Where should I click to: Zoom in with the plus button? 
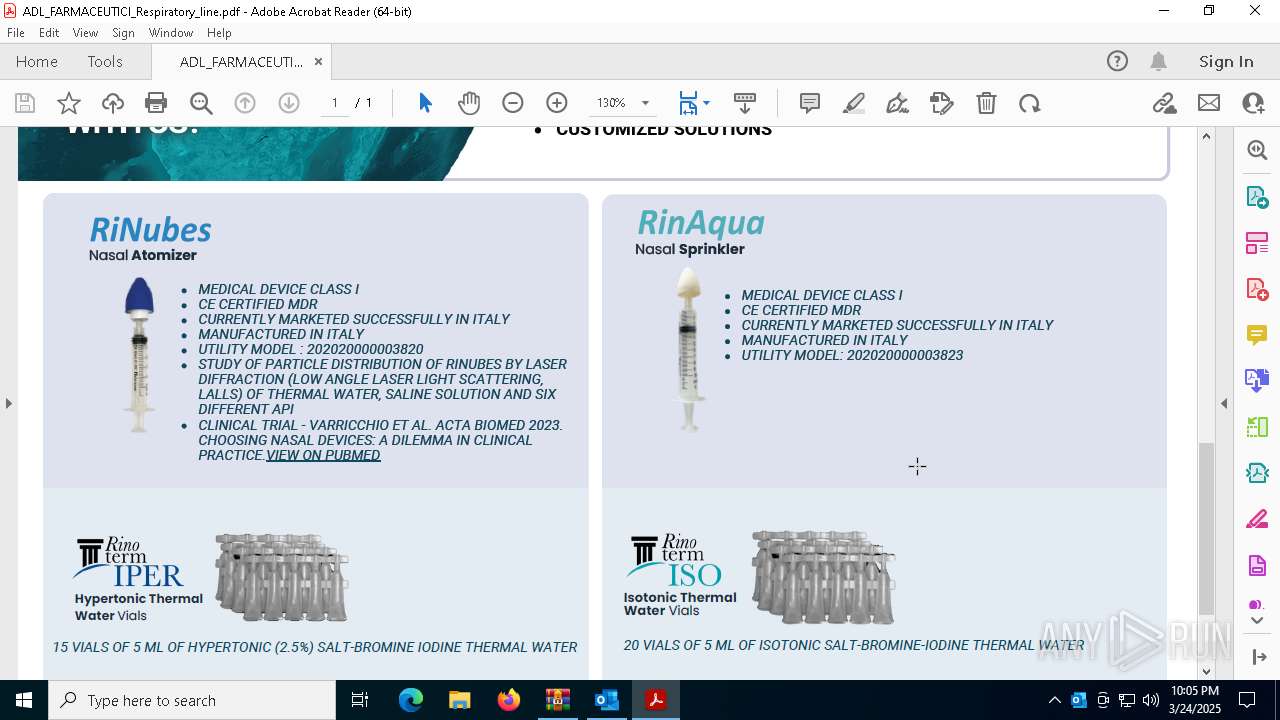tap(557, 103)
